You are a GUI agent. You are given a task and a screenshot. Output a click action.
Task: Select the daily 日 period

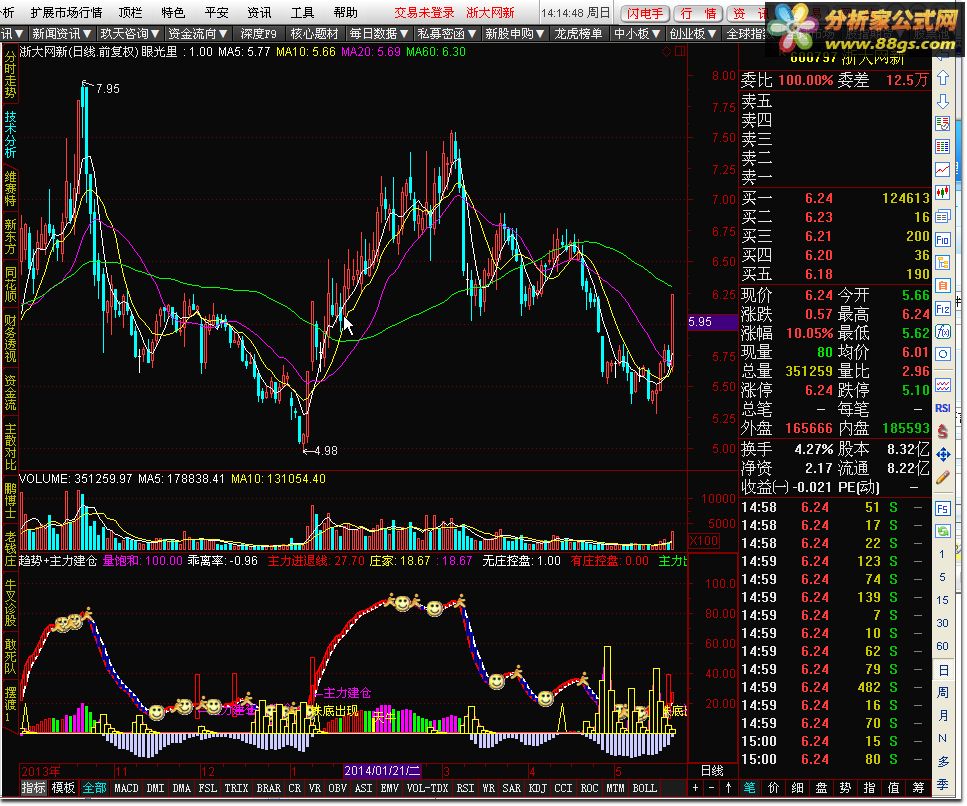(x=943, y=670)
